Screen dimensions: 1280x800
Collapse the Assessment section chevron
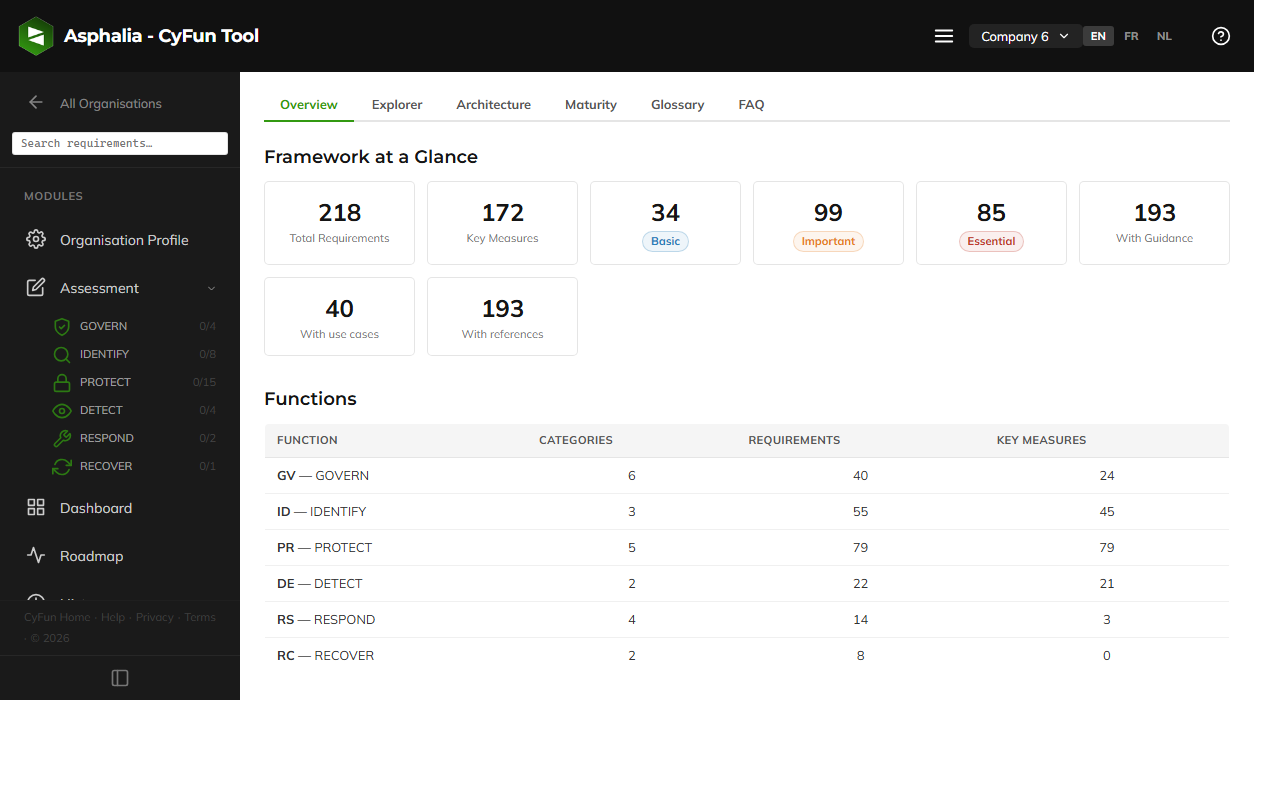pyautogui.click(x=210, y=288)
